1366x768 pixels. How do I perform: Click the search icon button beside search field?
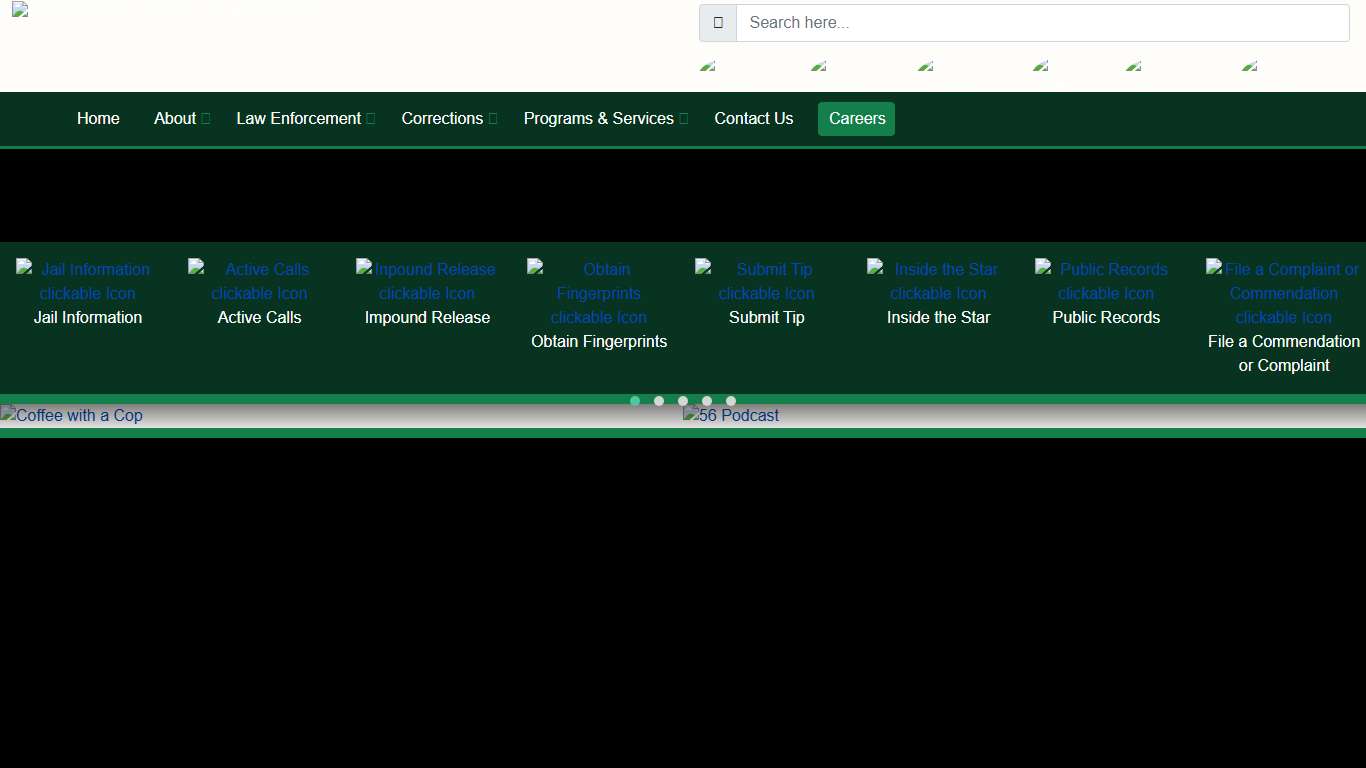tap(718, 23)
